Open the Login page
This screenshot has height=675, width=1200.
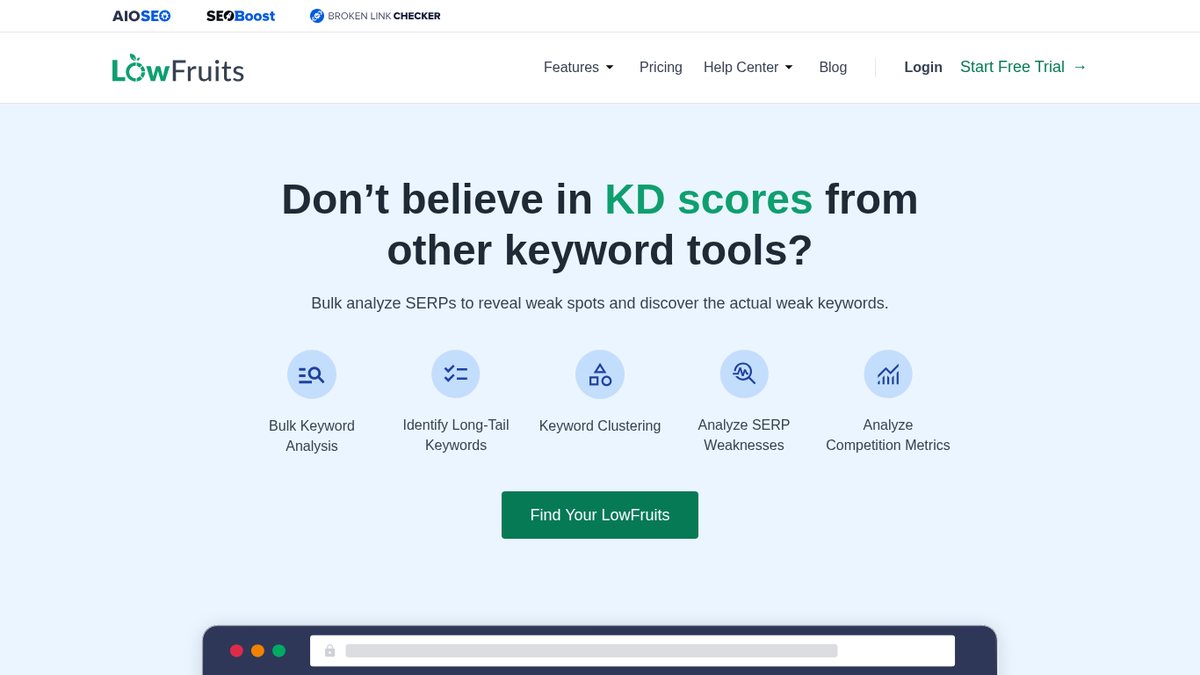point(923,67)
